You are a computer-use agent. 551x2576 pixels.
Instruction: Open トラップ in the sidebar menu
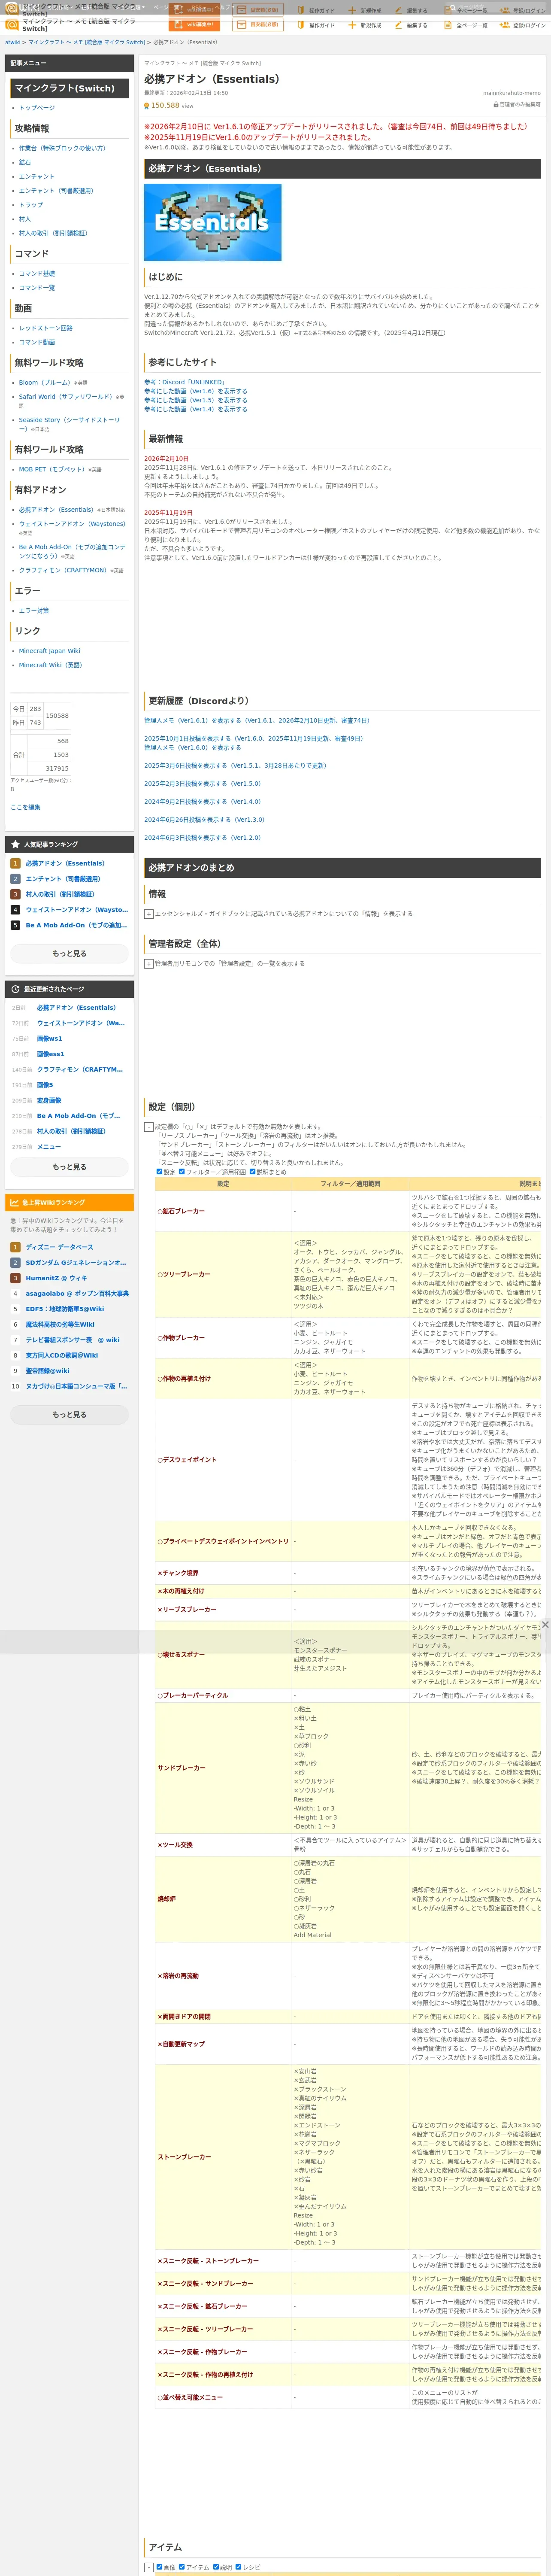(x=31, y=205)
